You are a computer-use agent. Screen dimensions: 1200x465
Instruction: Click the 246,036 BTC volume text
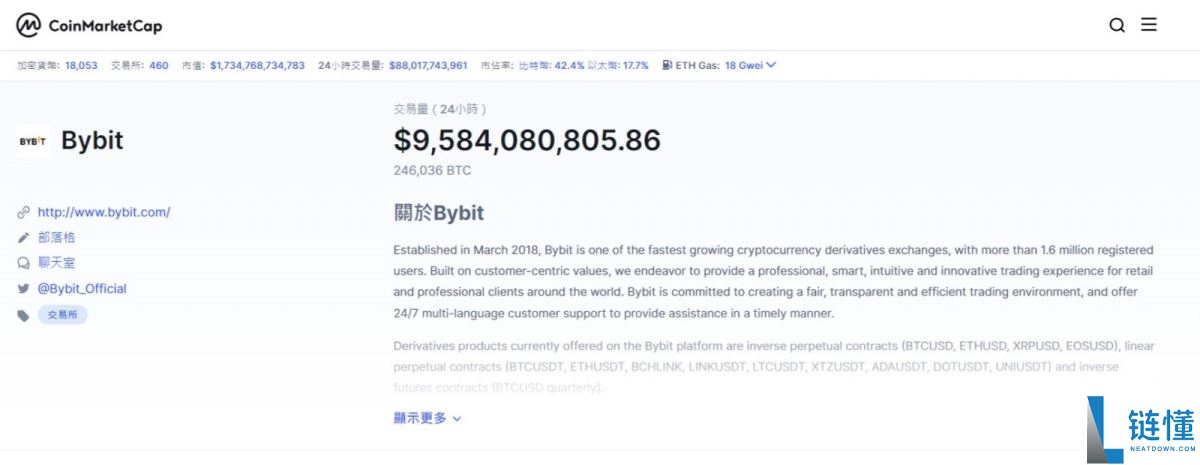(432, 171)
